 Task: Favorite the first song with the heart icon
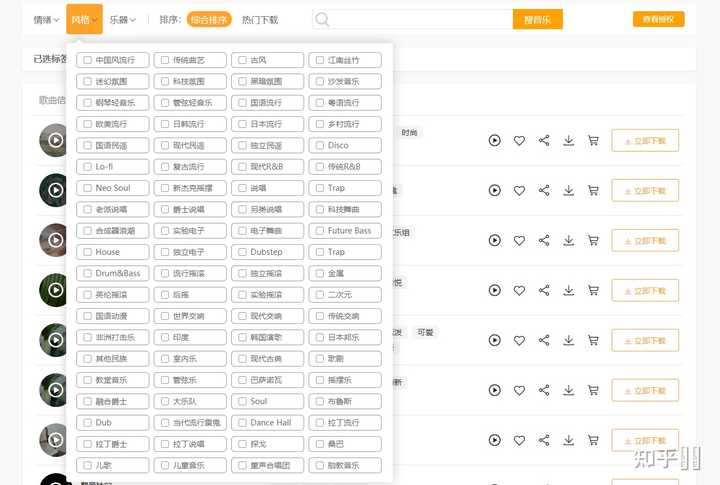point(519,141)
